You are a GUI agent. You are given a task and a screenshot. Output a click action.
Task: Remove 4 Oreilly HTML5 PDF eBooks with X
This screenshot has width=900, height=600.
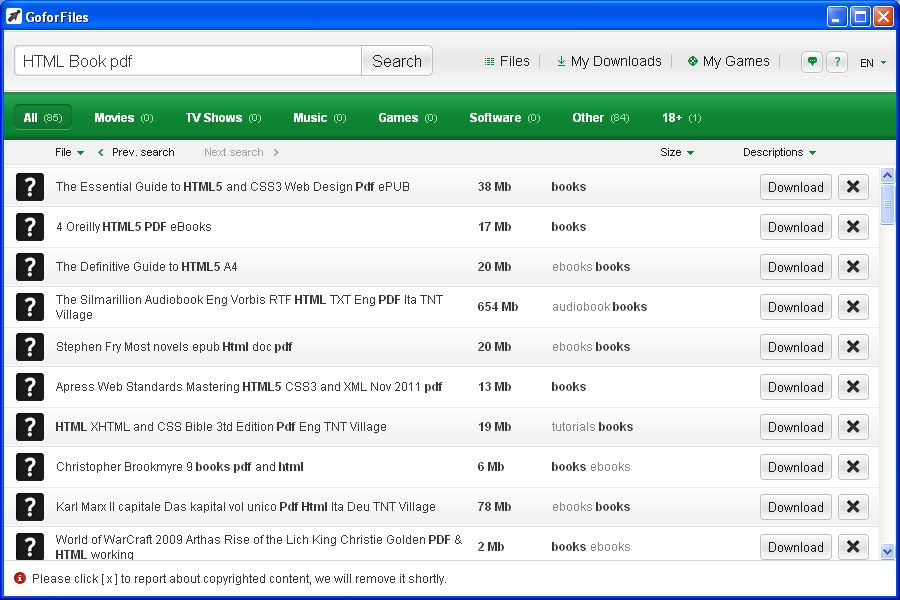tap(853, 227)
